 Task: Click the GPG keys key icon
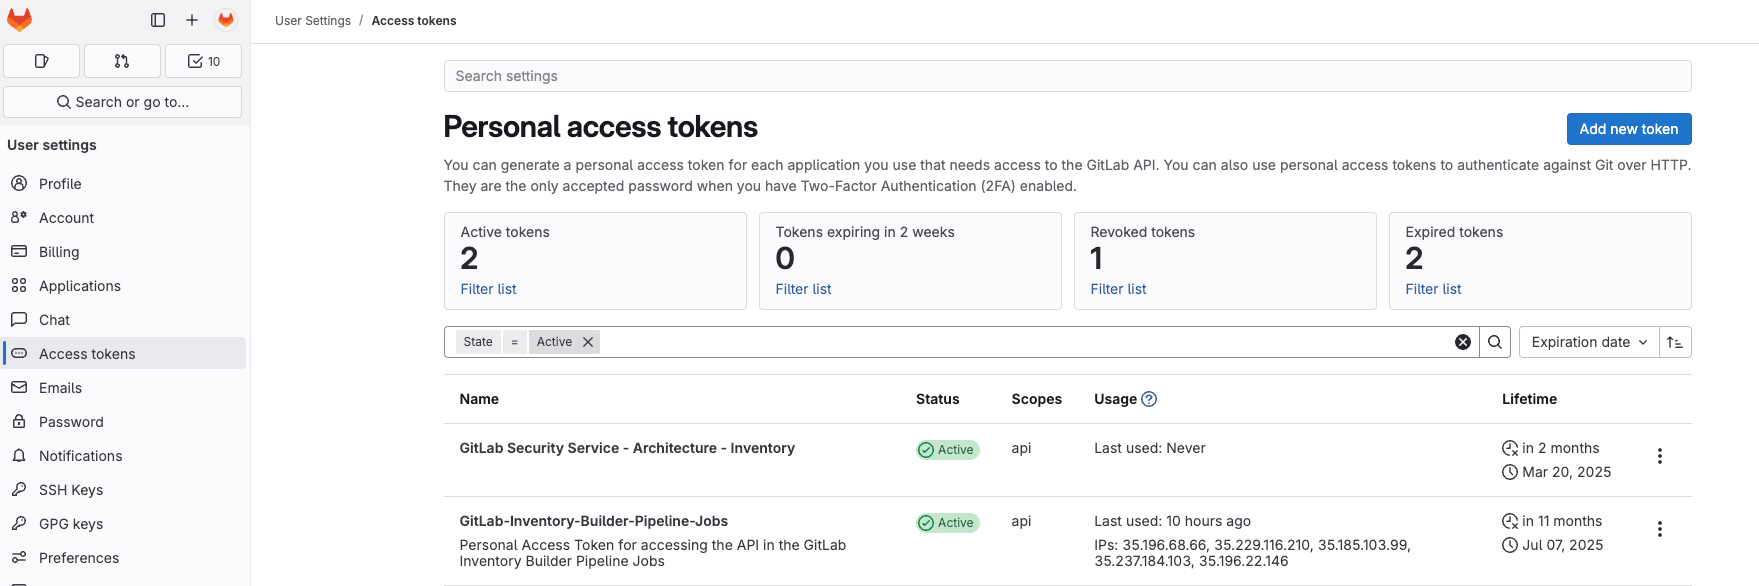(x=19, y=523)
